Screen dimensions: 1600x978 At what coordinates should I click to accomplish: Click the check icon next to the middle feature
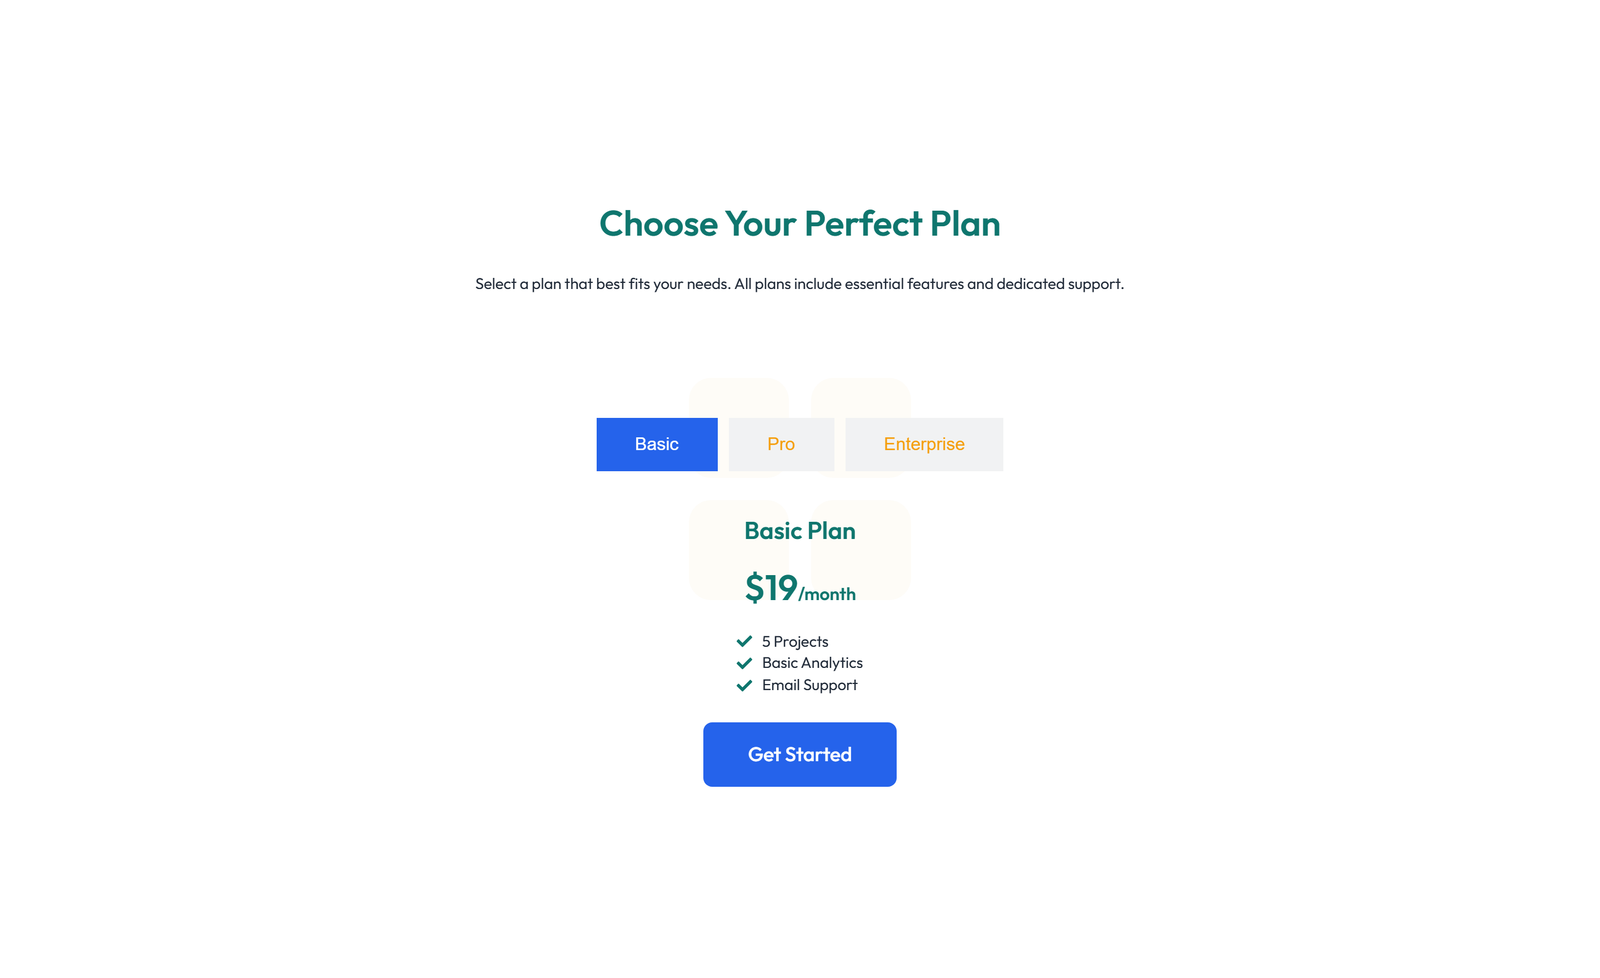744,663
